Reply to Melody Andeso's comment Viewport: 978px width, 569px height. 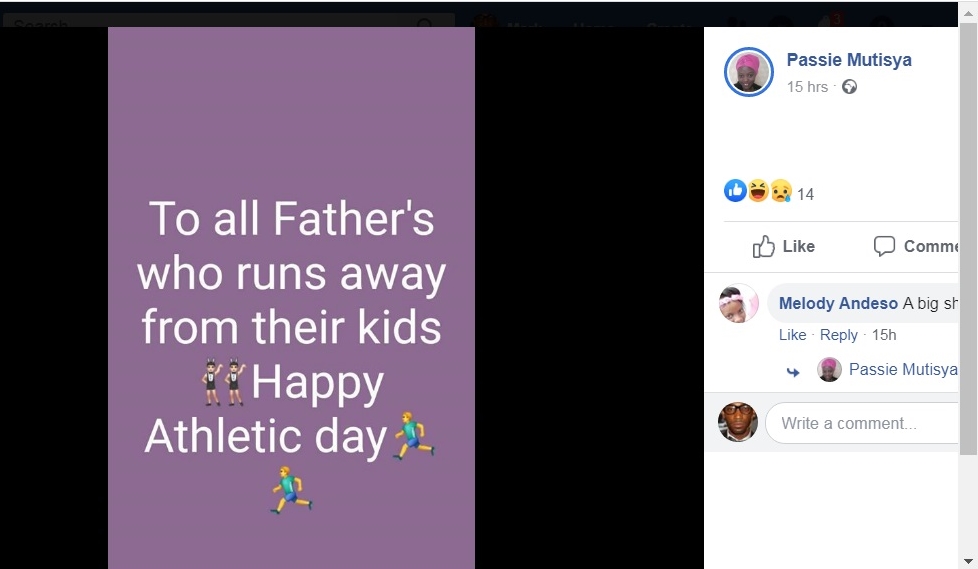pyautogui.click(x=838, y=335)
